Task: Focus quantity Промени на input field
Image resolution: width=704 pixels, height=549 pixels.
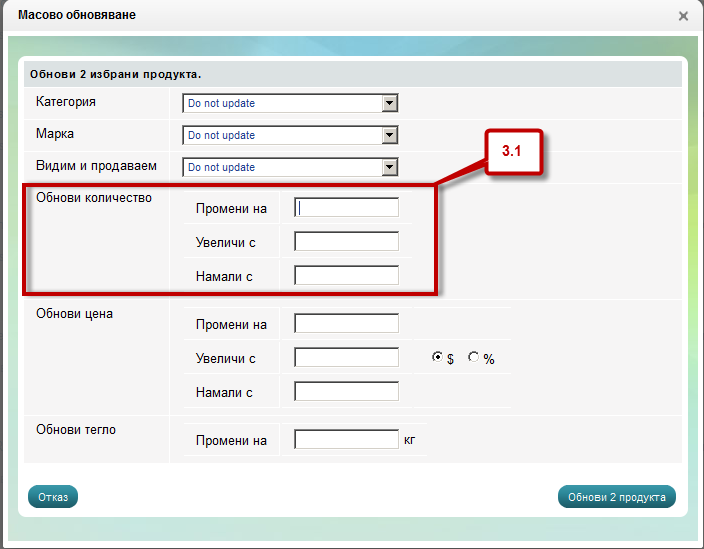Action: [x=346, y=208]
